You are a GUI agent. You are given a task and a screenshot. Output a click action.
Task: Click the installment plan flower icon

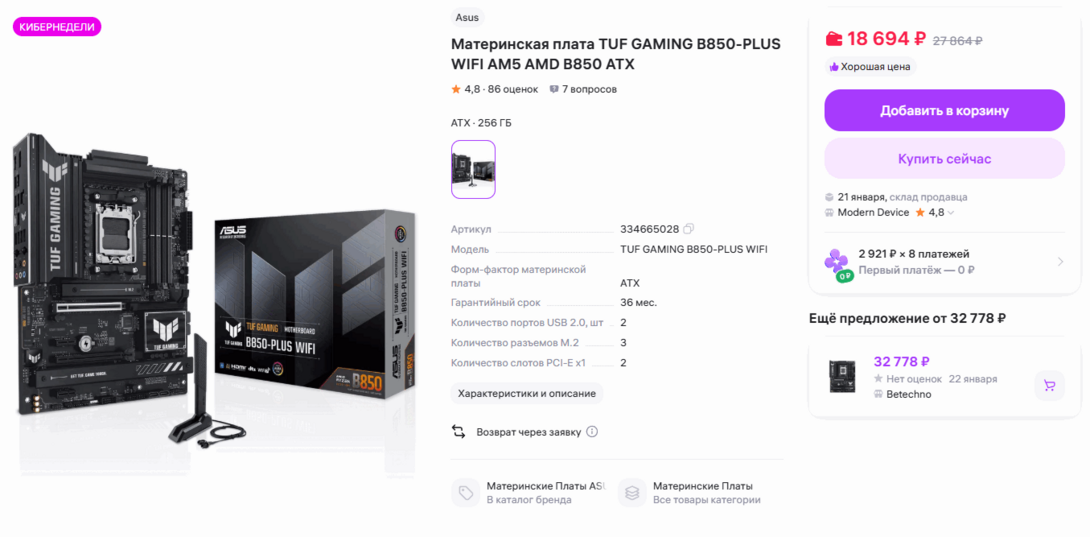tap(838, 263)
